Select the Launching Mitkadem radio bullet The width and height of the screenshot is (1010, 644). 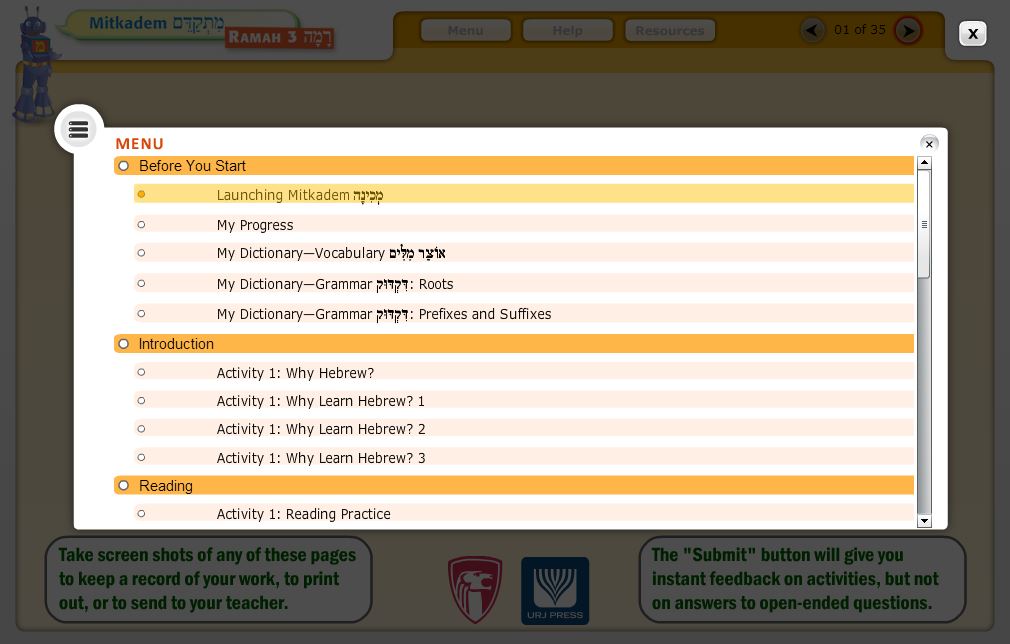coord(141,194)
